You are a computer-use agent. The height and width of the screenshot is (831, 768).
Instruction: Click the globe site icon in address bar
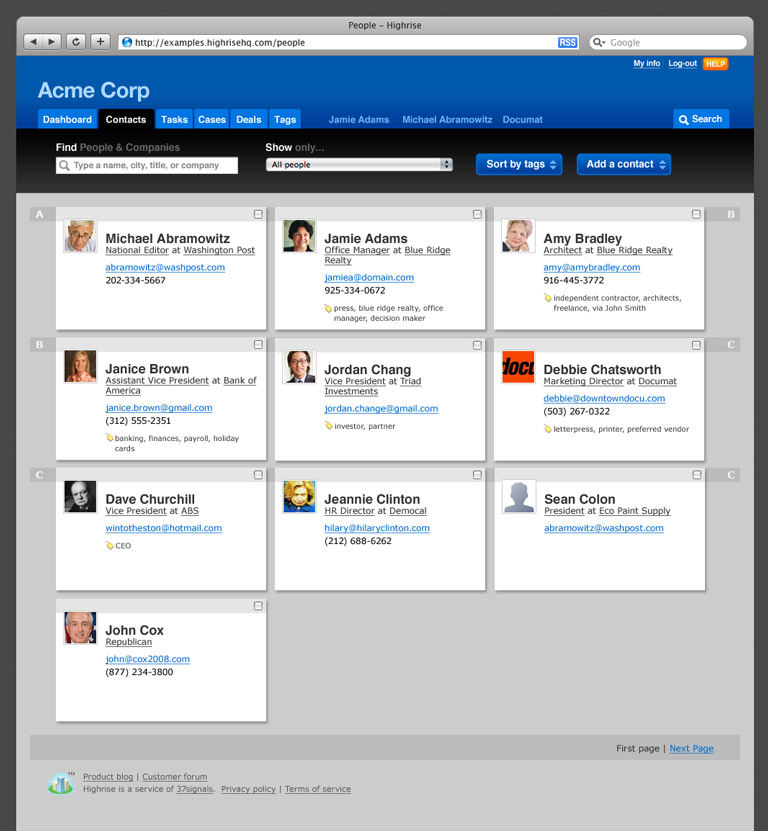coord(127,42)
